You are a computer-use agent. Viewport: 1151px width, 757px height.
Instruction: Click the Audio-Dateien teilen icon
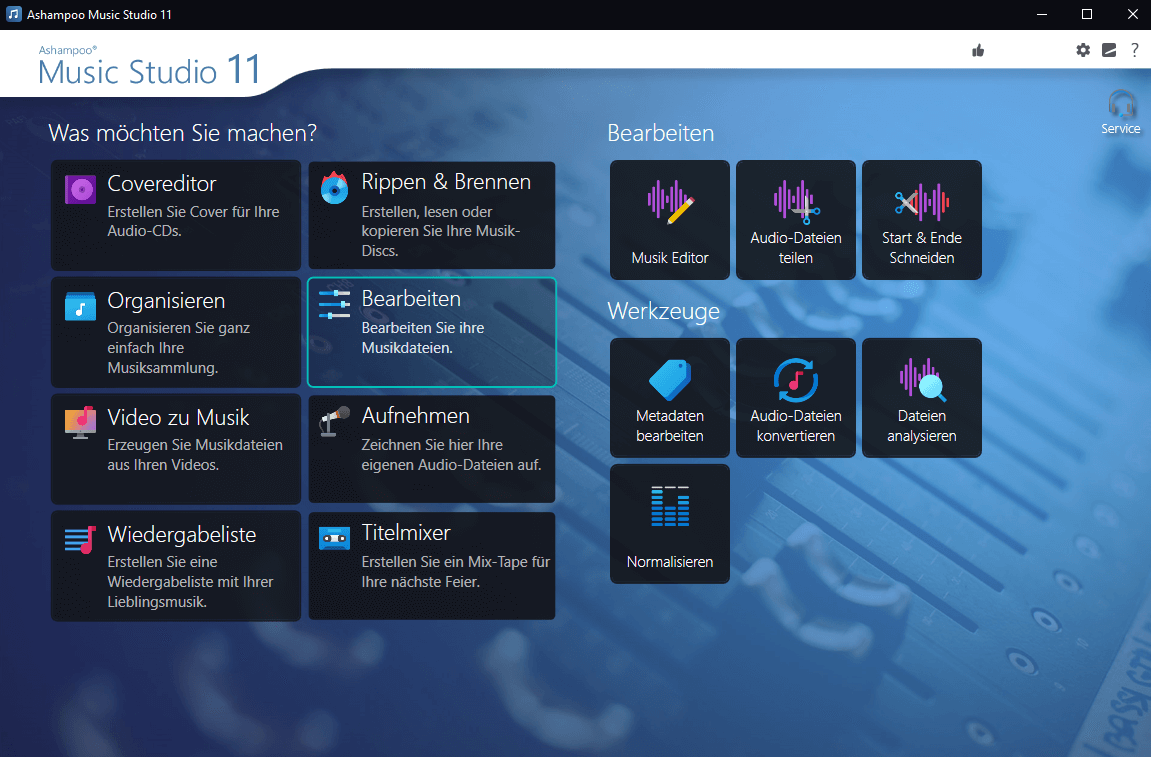click(796, 201)
